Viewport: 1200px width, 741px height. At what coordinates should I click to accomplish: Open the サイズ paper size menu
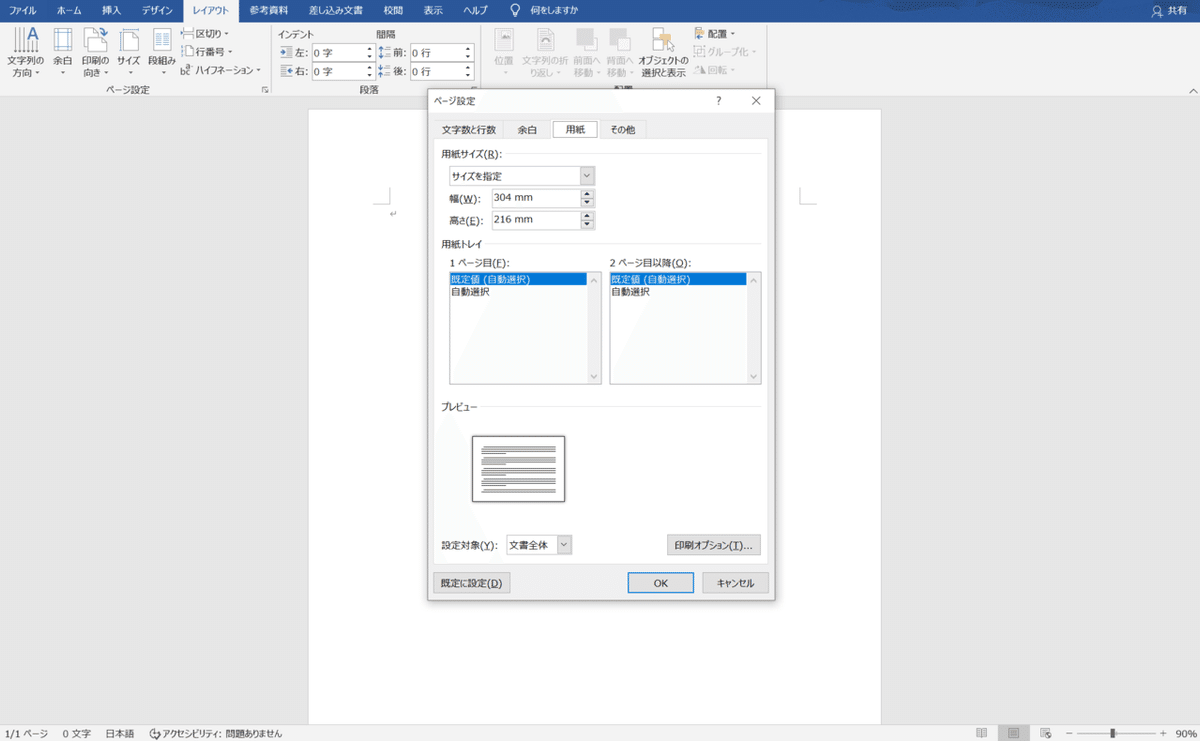pyautogui.click(x=128, y=53)
